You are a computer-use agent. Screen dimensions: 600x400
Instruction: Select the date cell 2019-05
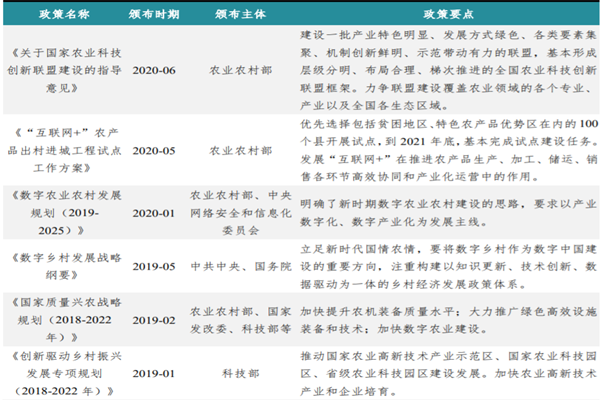154,266
